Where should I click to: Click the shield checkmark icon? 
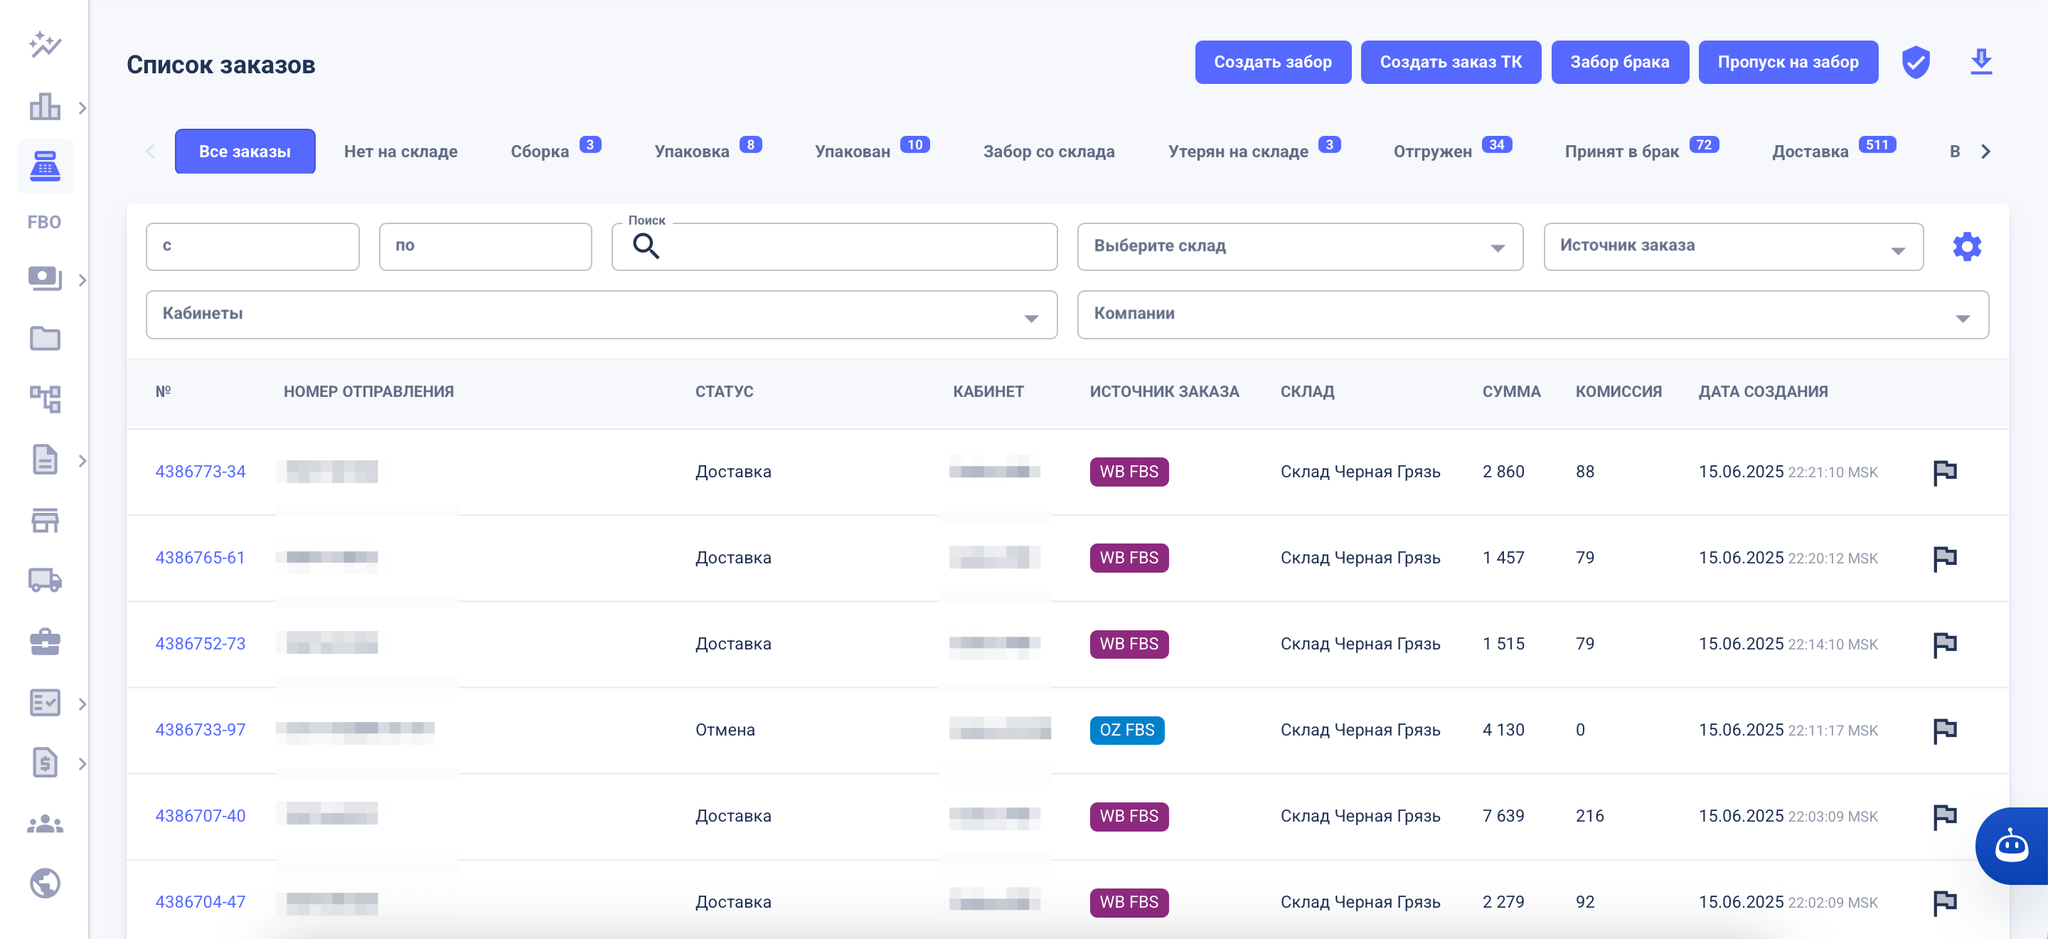(x=1915, y=62)
